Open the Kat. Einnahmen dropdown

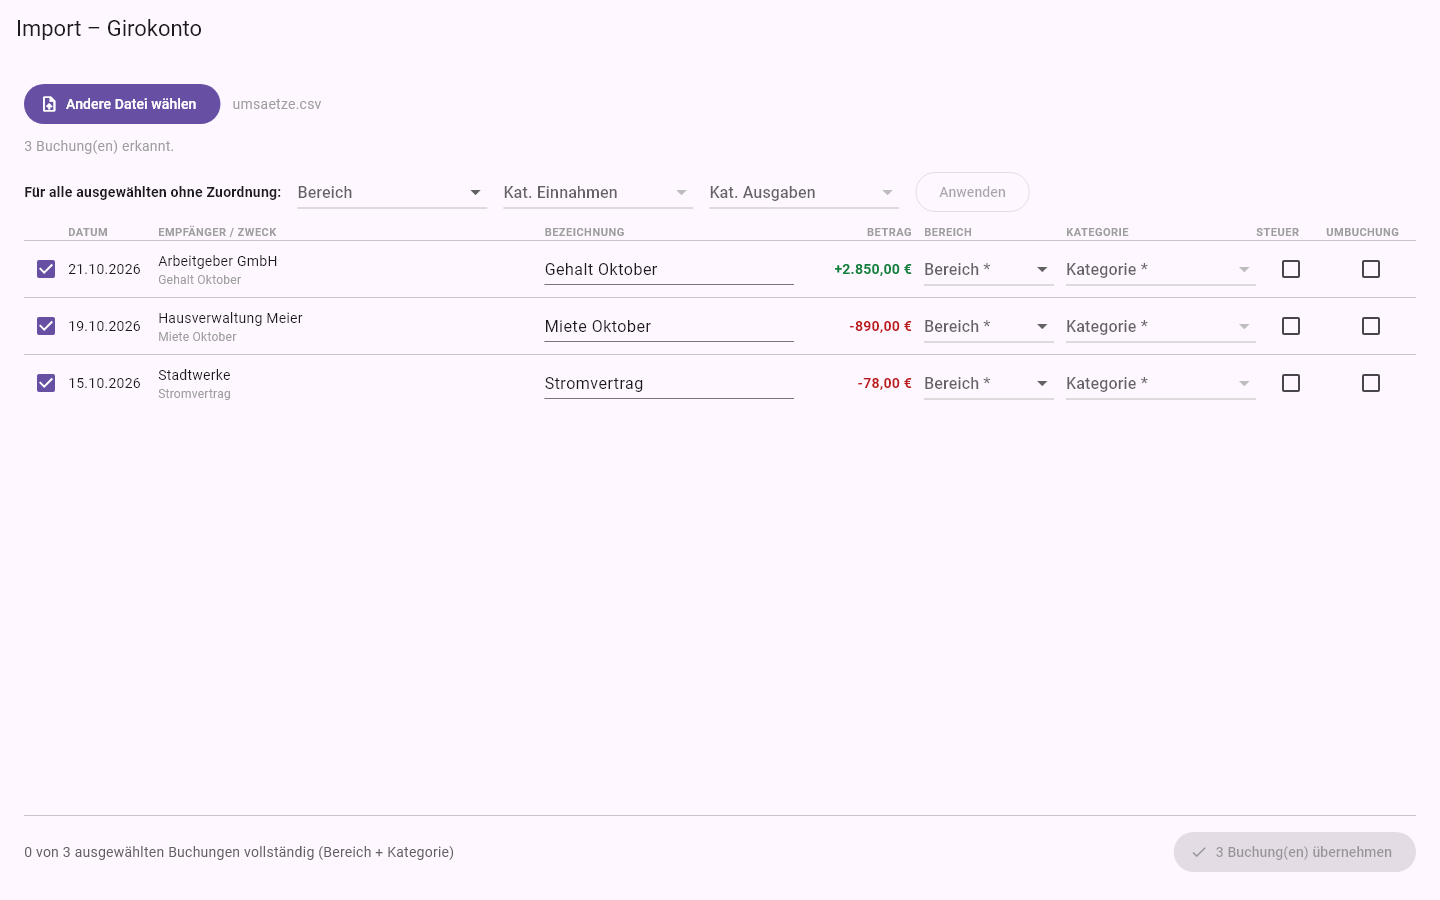[598, 192]
